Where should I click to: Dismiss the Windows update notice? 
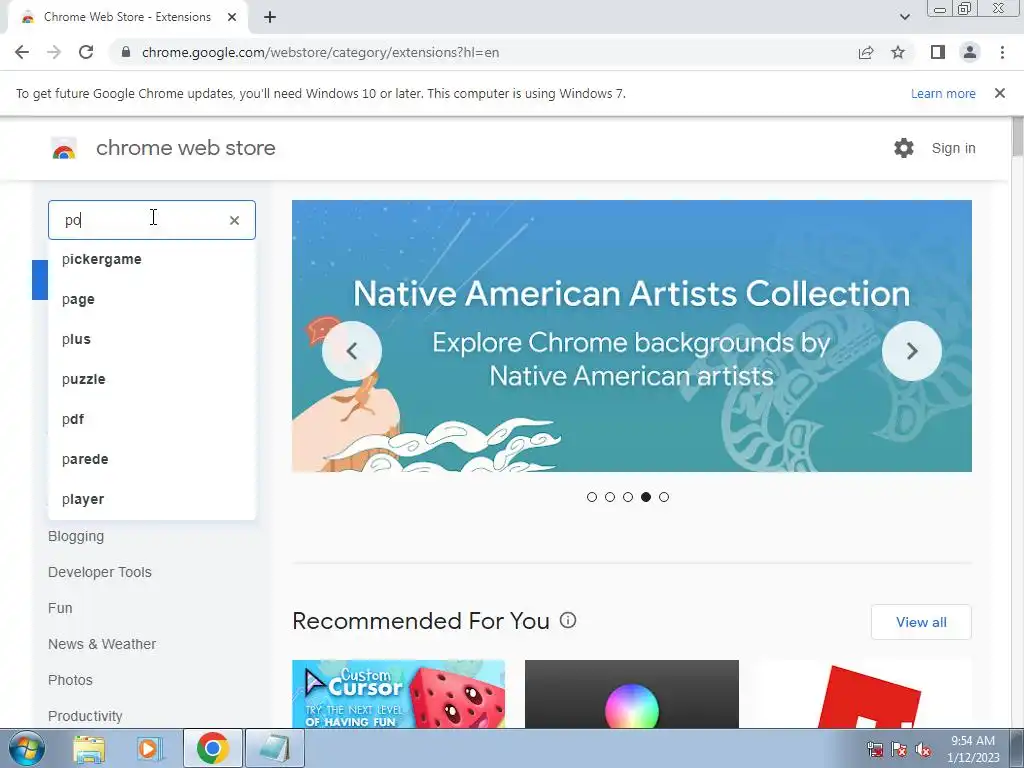coord(1000,93)
